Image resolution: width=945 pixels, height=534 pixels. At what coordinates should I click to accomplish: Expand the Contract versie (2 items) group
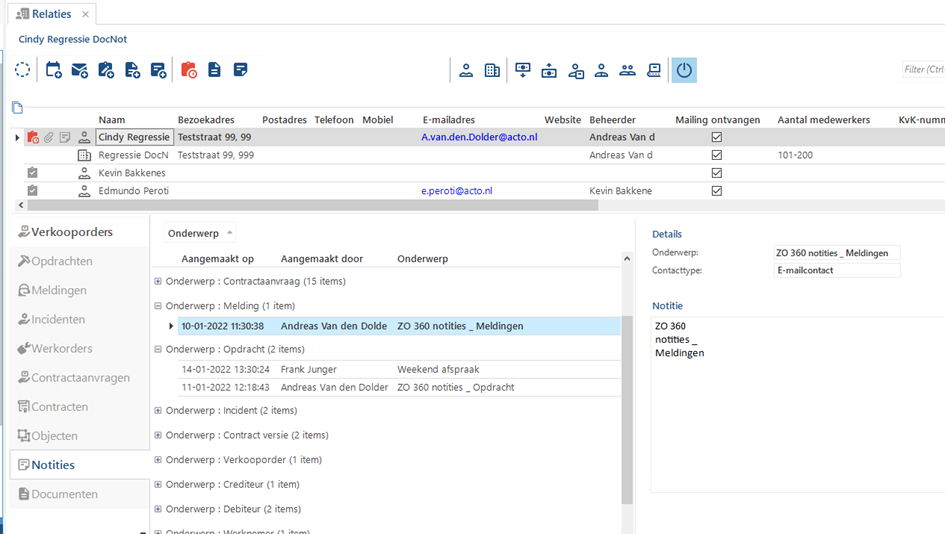(158, 435)
